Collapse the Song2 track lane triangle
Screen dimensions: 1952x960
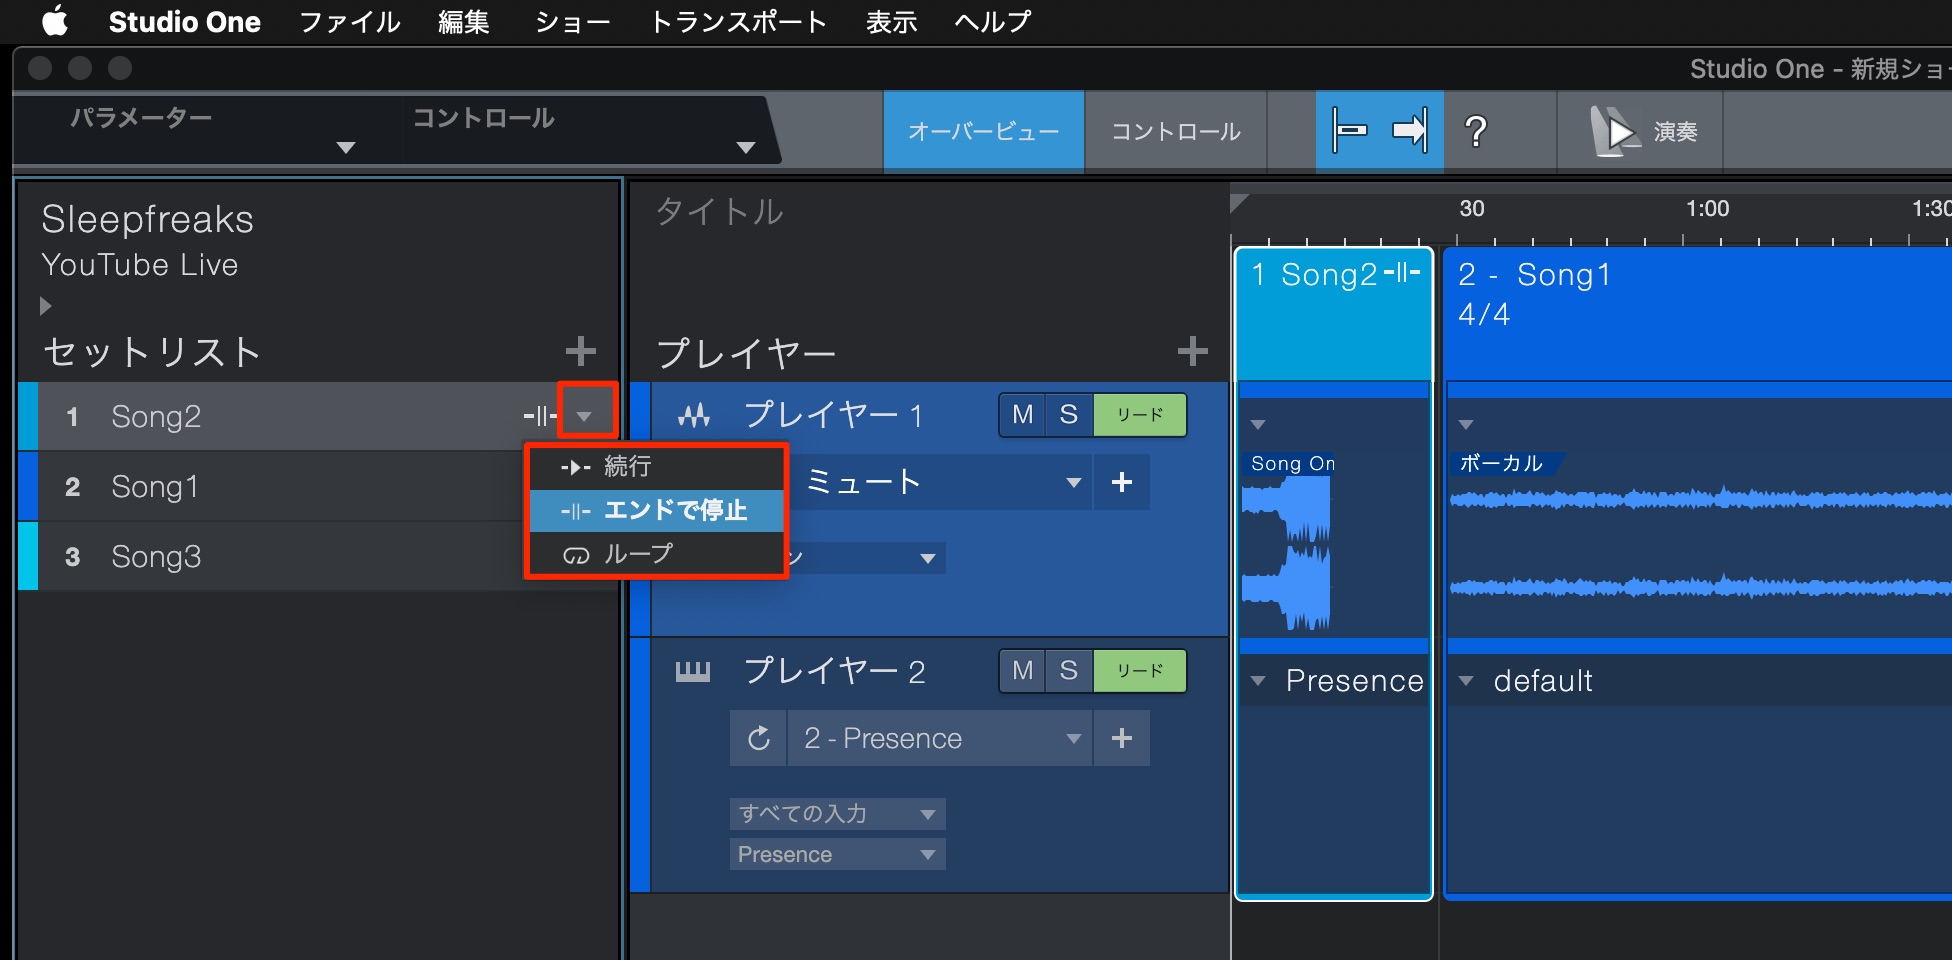[1258, 425]
